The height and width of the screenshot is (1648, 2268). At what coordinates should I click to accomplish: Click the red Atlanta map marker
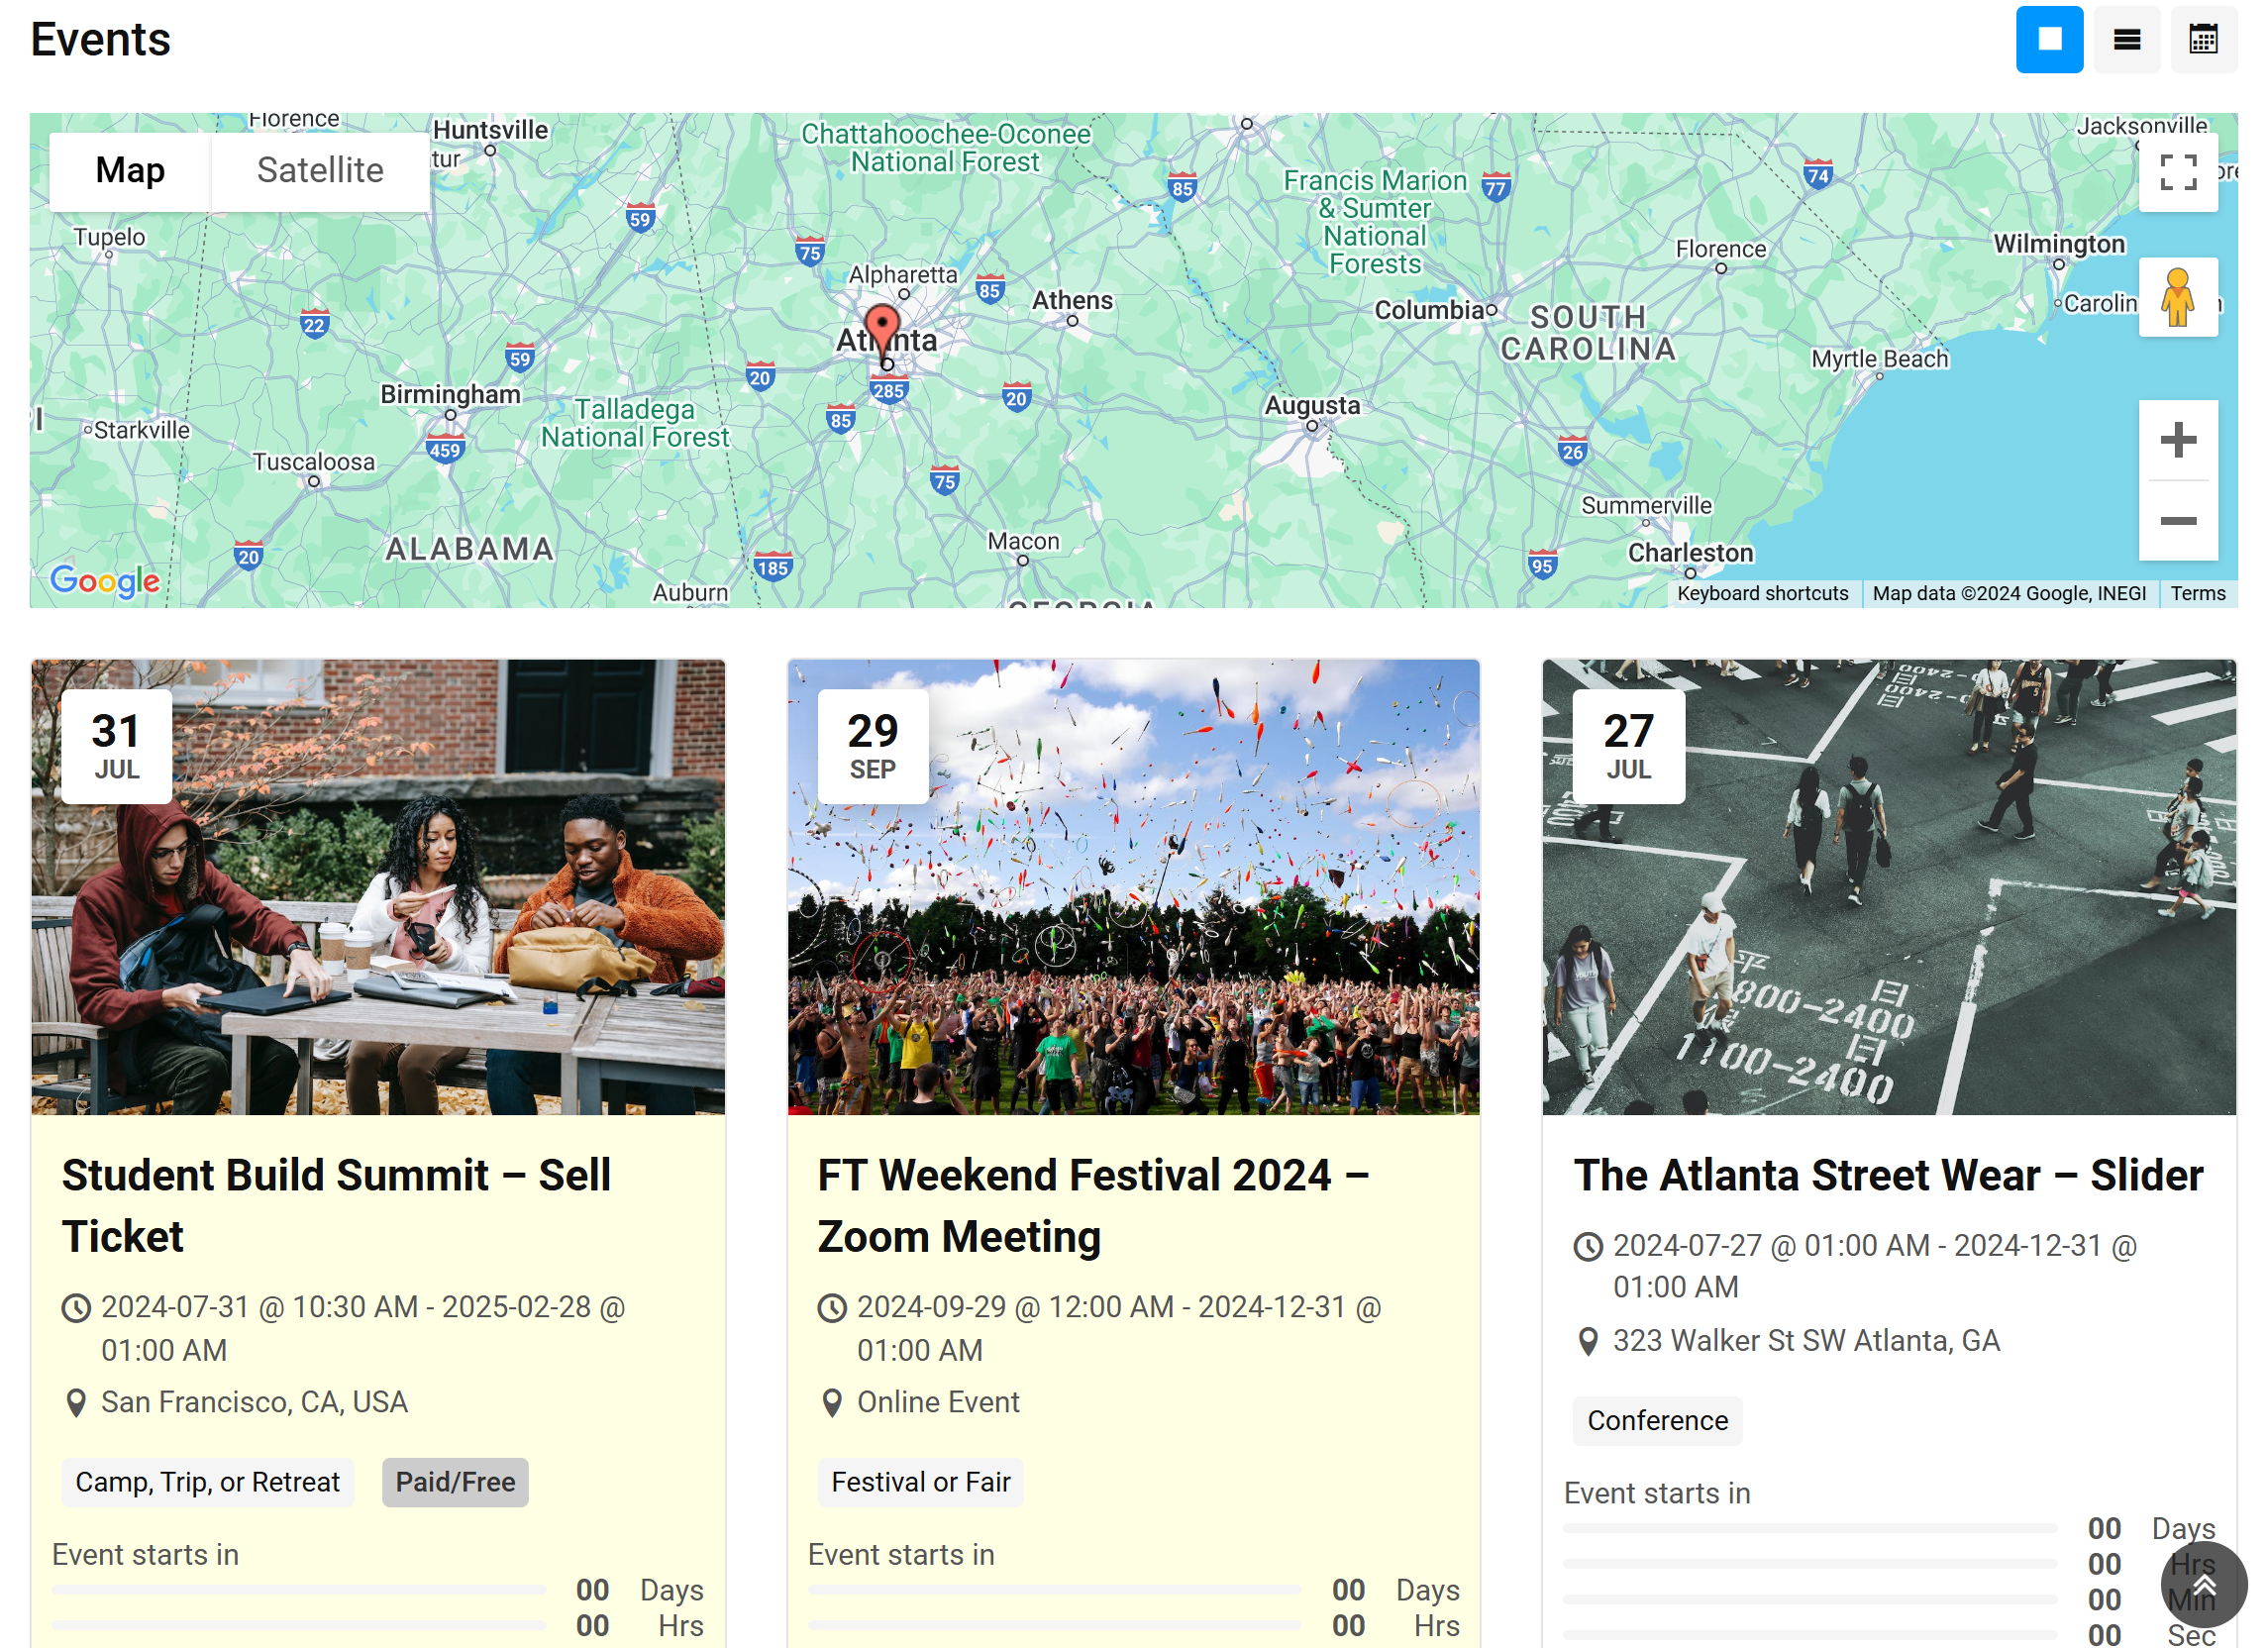pyautogui.click(x=881, y=327)
